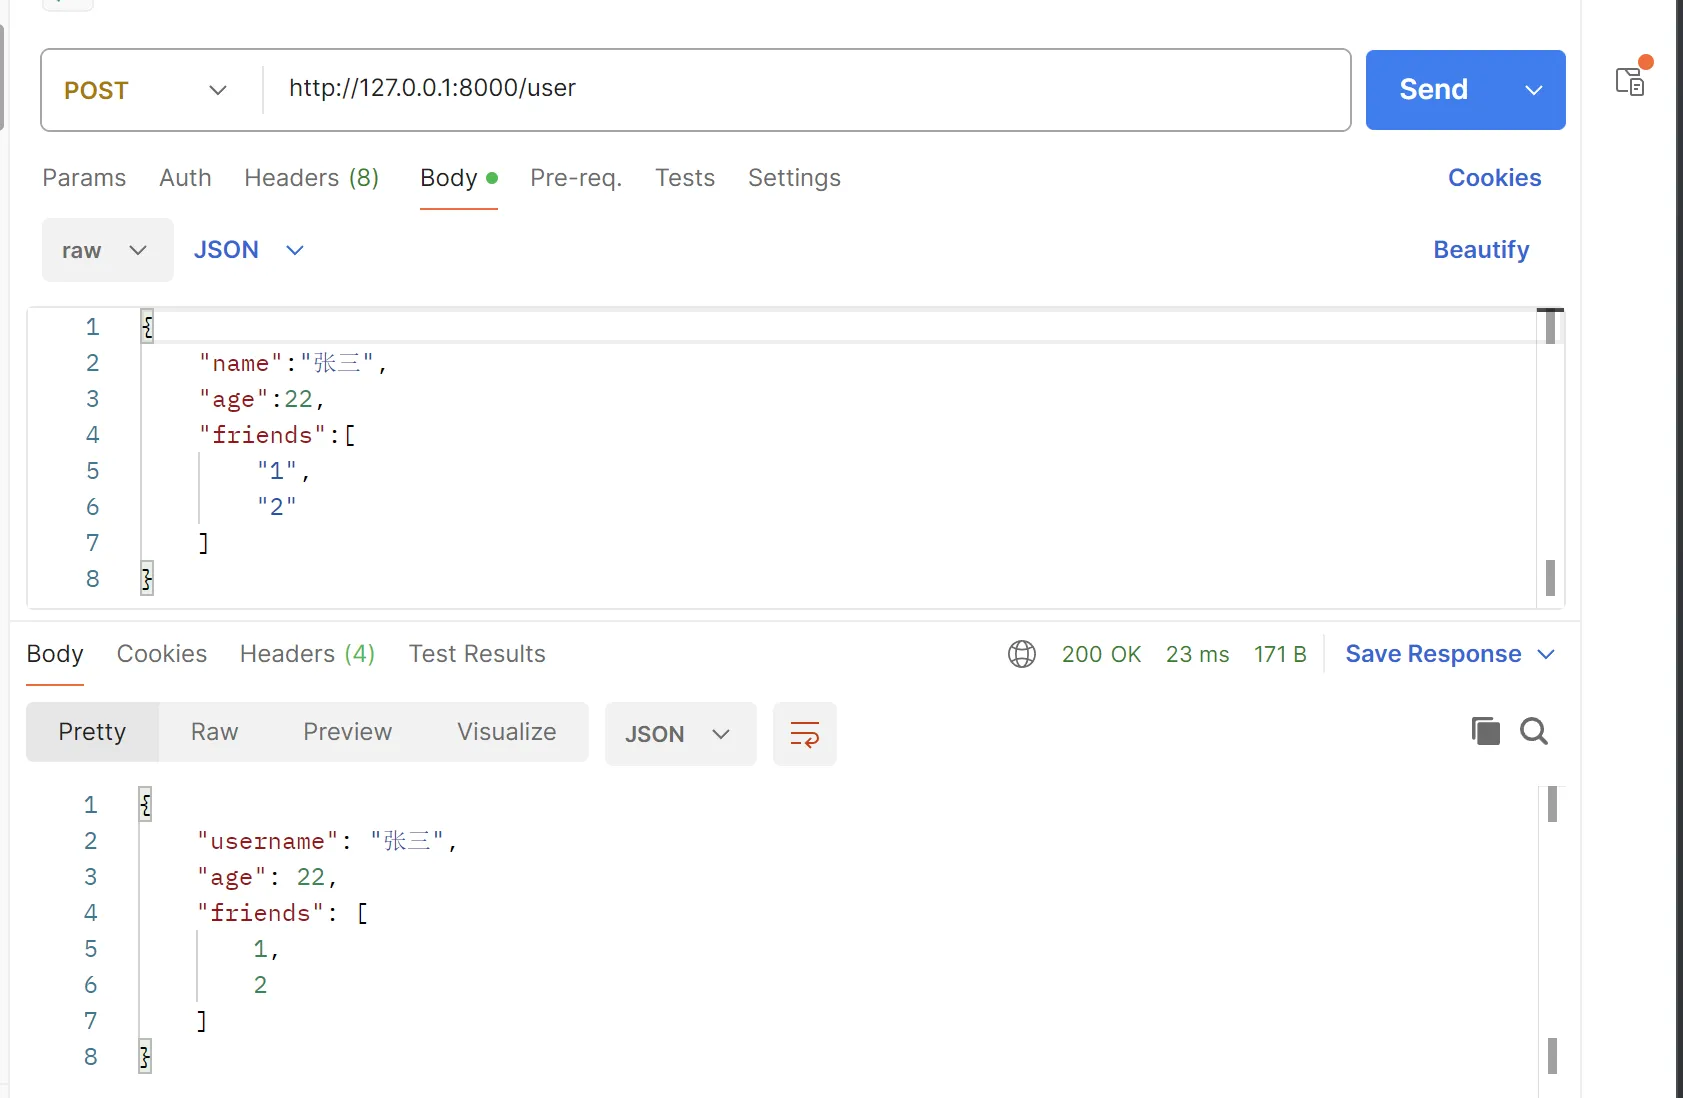
Task: Open the response Cookies tab
Action: pyautogui.click(x=162, y=654)
